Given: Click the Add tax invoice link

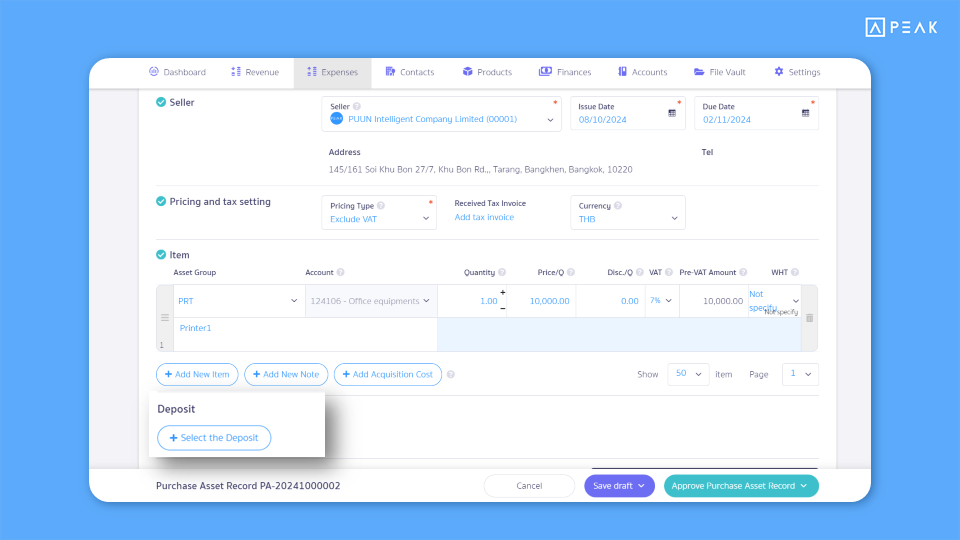Looking at the screenshot, I should tap(484, 217).
